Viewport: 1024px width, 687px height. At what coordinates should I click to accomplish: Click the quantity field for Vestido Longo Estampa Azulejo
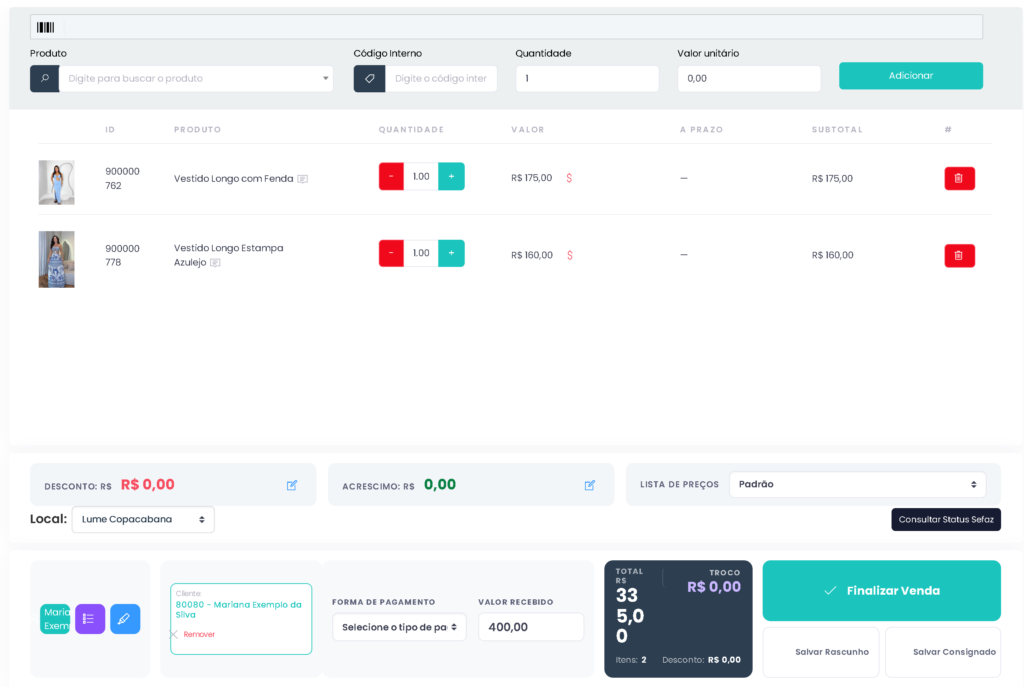click(x=421, y=253)
